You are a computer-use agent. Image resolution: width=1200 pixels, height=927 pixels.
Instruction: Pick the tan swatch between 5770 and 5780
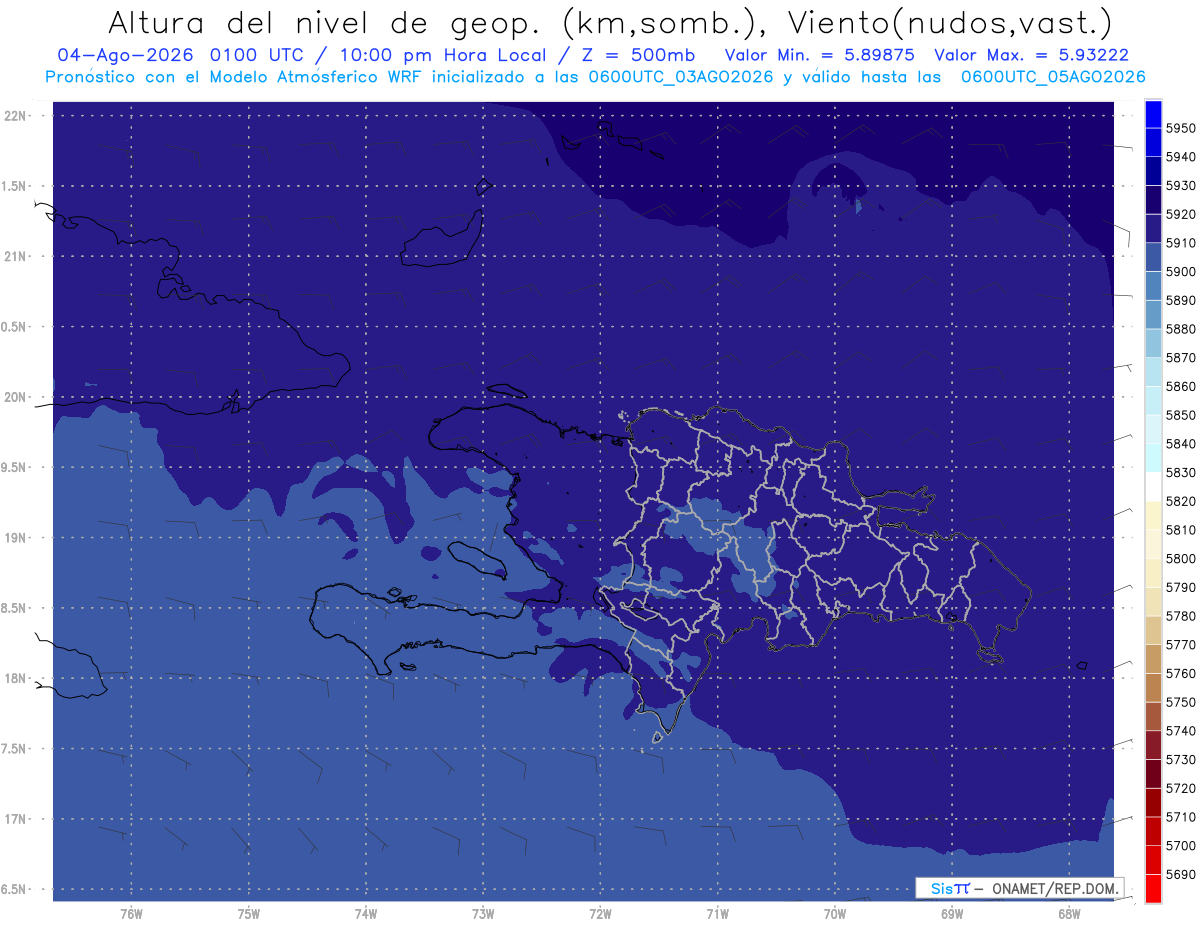(x=1153, y=630)
